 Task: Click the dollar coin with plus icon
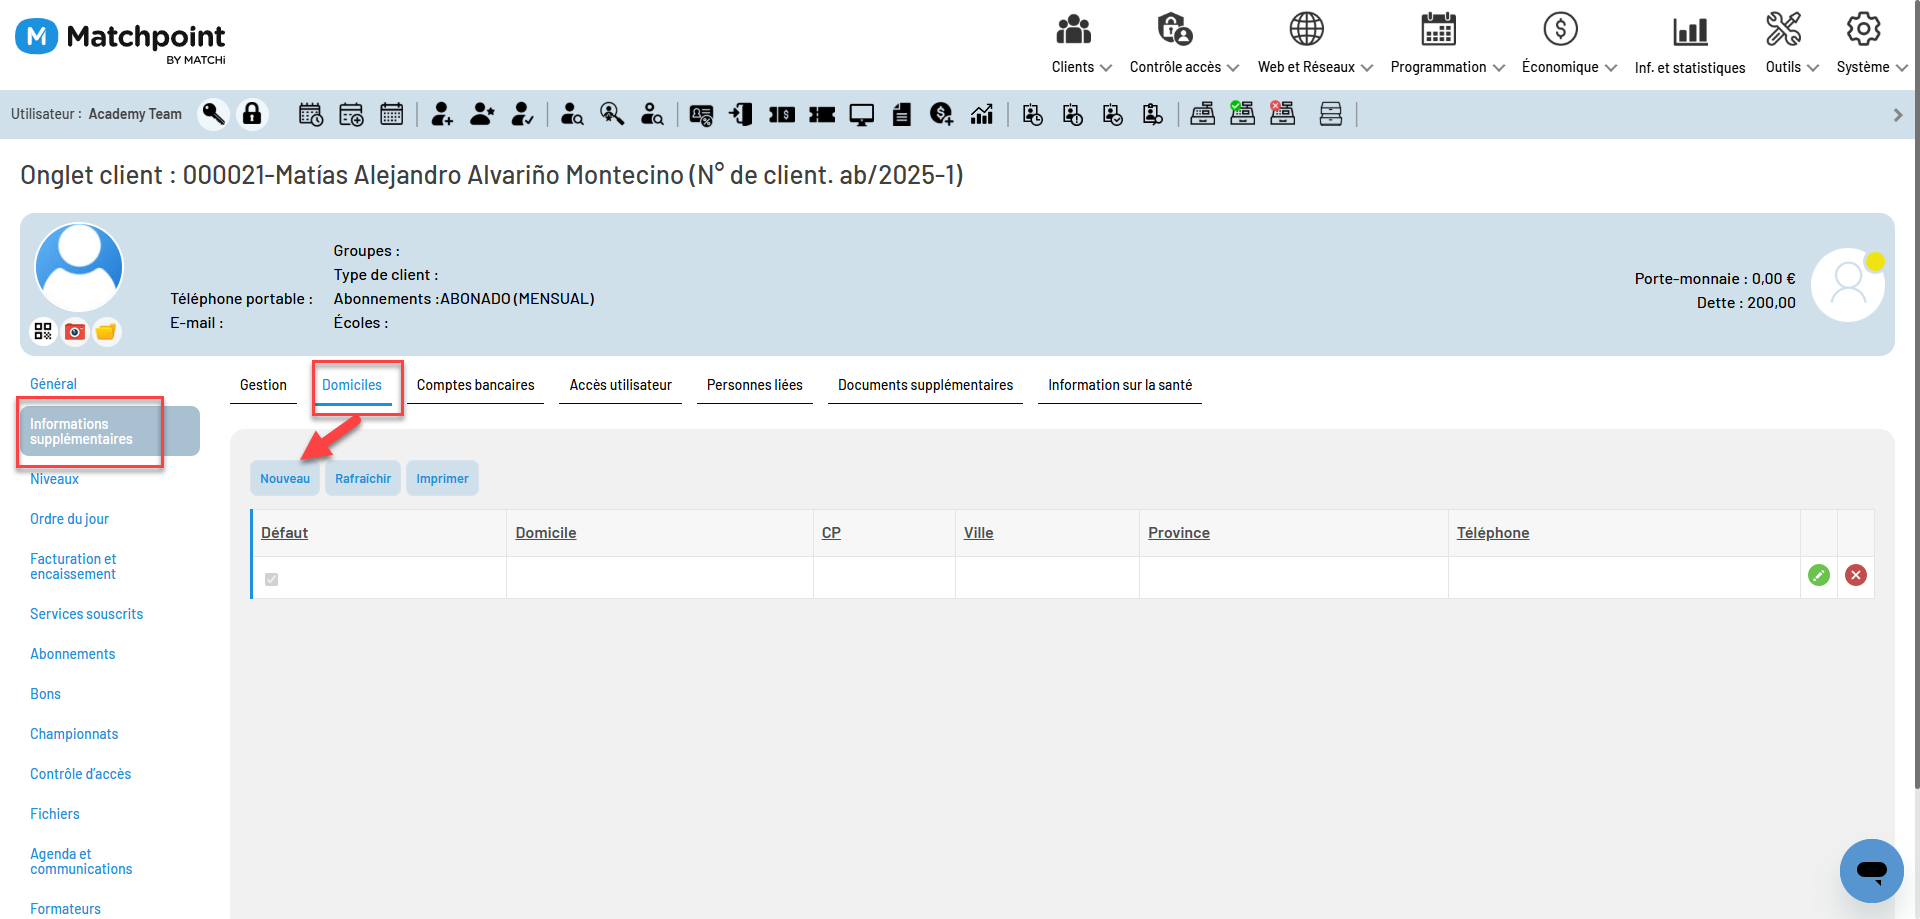pyautogui.click(x=941, y=114)
